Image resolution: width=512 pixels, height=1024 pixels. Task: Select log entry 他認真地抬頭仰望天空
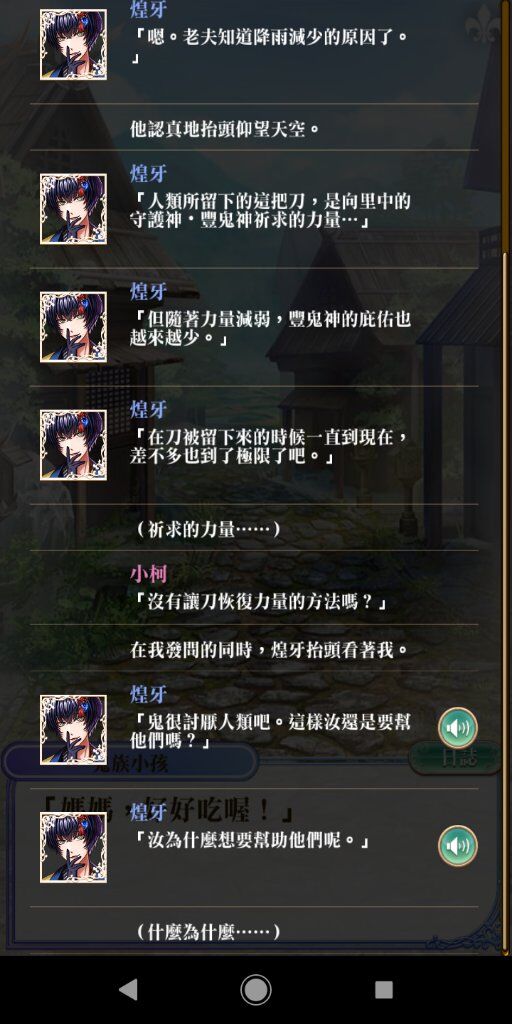(x=225, y=129)
